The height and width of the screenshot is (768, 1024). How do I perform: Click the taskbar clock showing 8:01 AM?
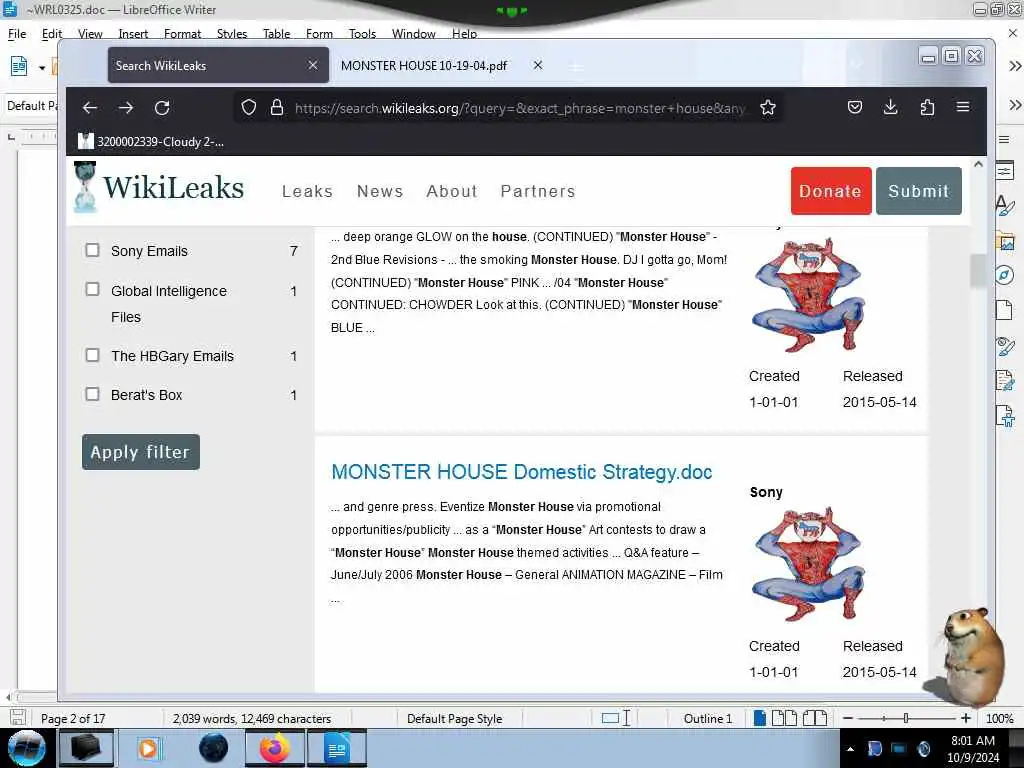tap(973, 749)
